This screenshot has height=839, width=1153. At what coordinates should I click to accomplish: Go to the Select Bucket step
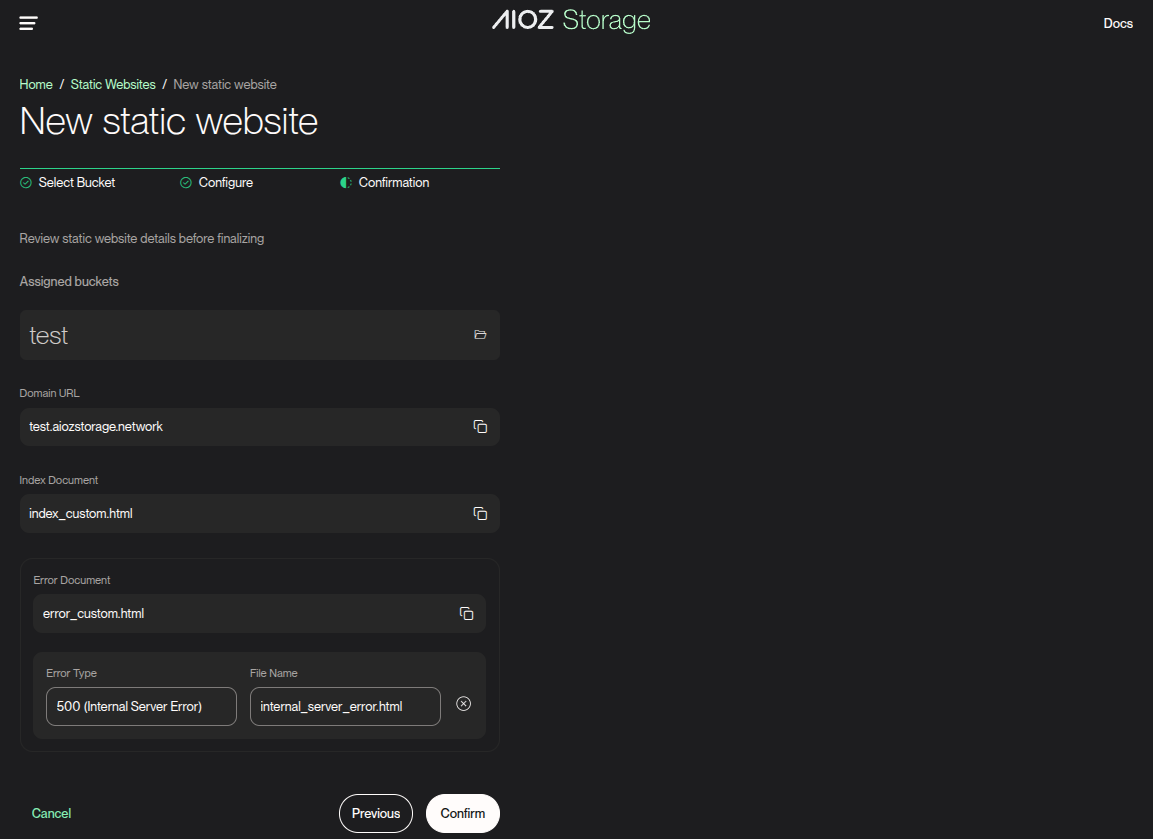(76, 183)
